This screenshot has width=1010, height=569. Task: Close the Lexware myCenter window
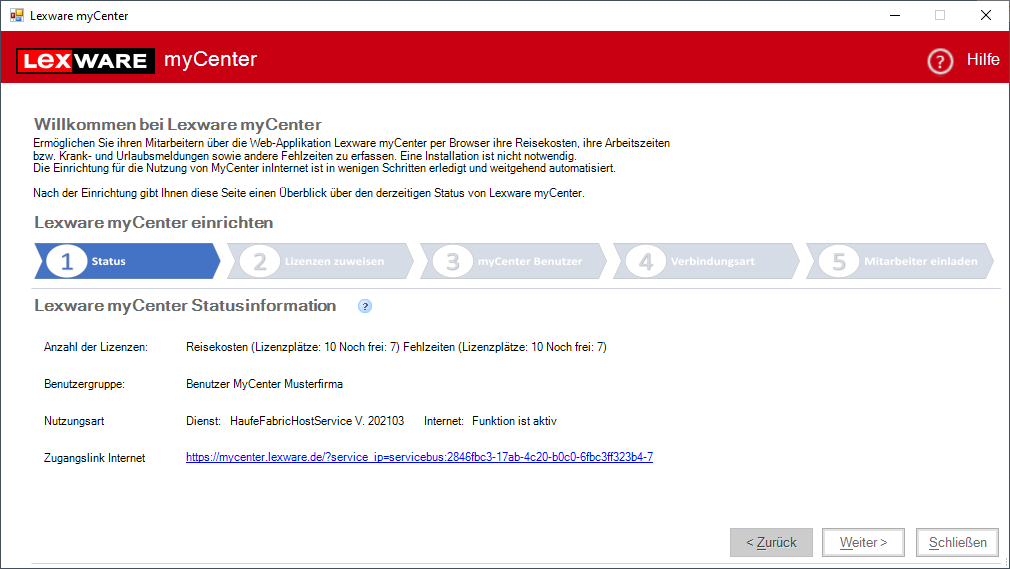tap(986, 15)
